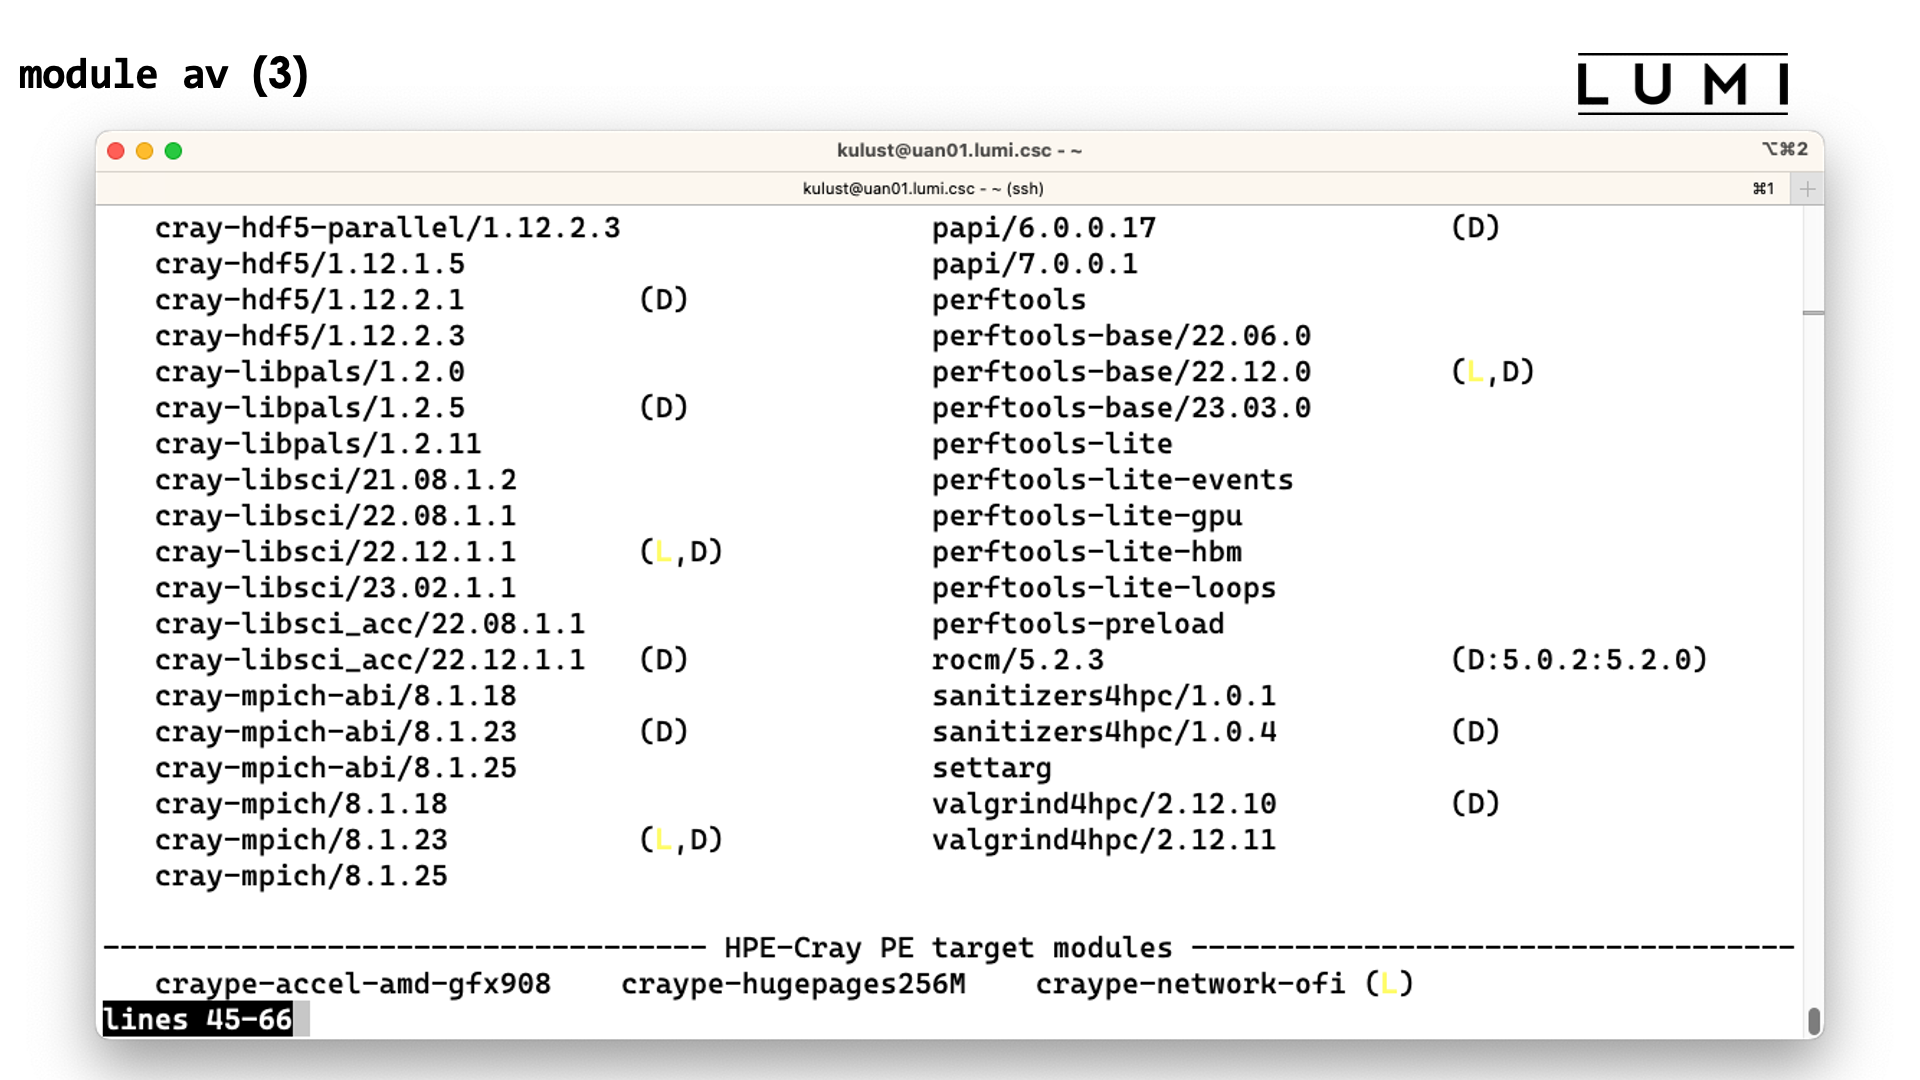Close the terminal window with red button
This screenshot has width=1920, height=1080.
[116, 151]
